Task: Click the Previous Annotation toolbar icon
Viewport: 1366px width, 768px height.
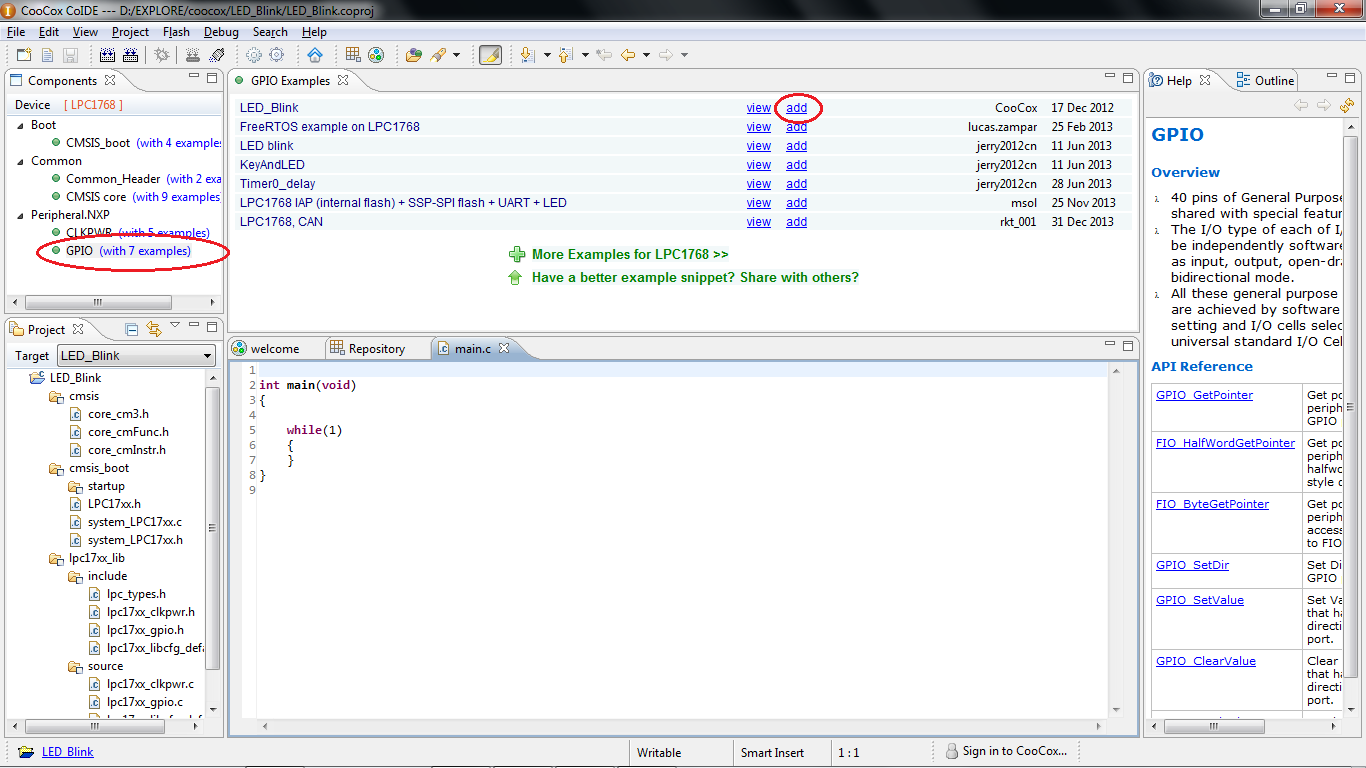Action: 565,55
